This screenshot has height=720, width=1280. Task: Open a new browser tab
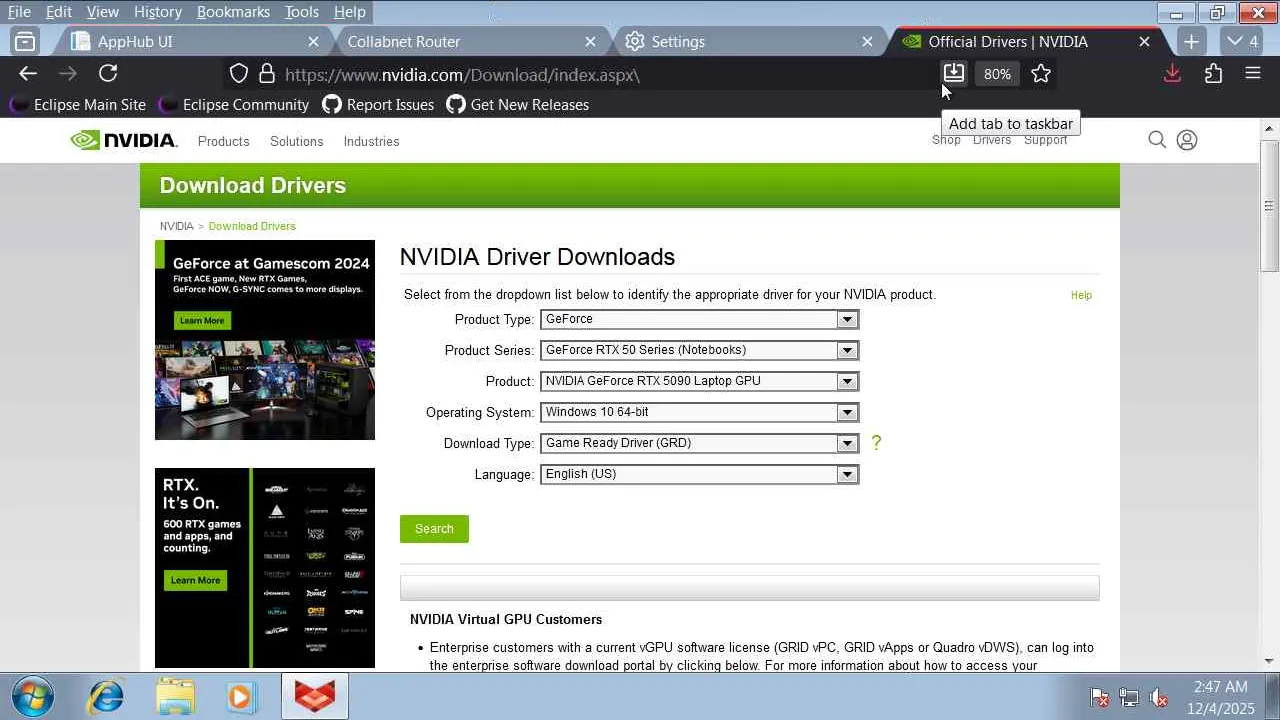click(1191, 41)
